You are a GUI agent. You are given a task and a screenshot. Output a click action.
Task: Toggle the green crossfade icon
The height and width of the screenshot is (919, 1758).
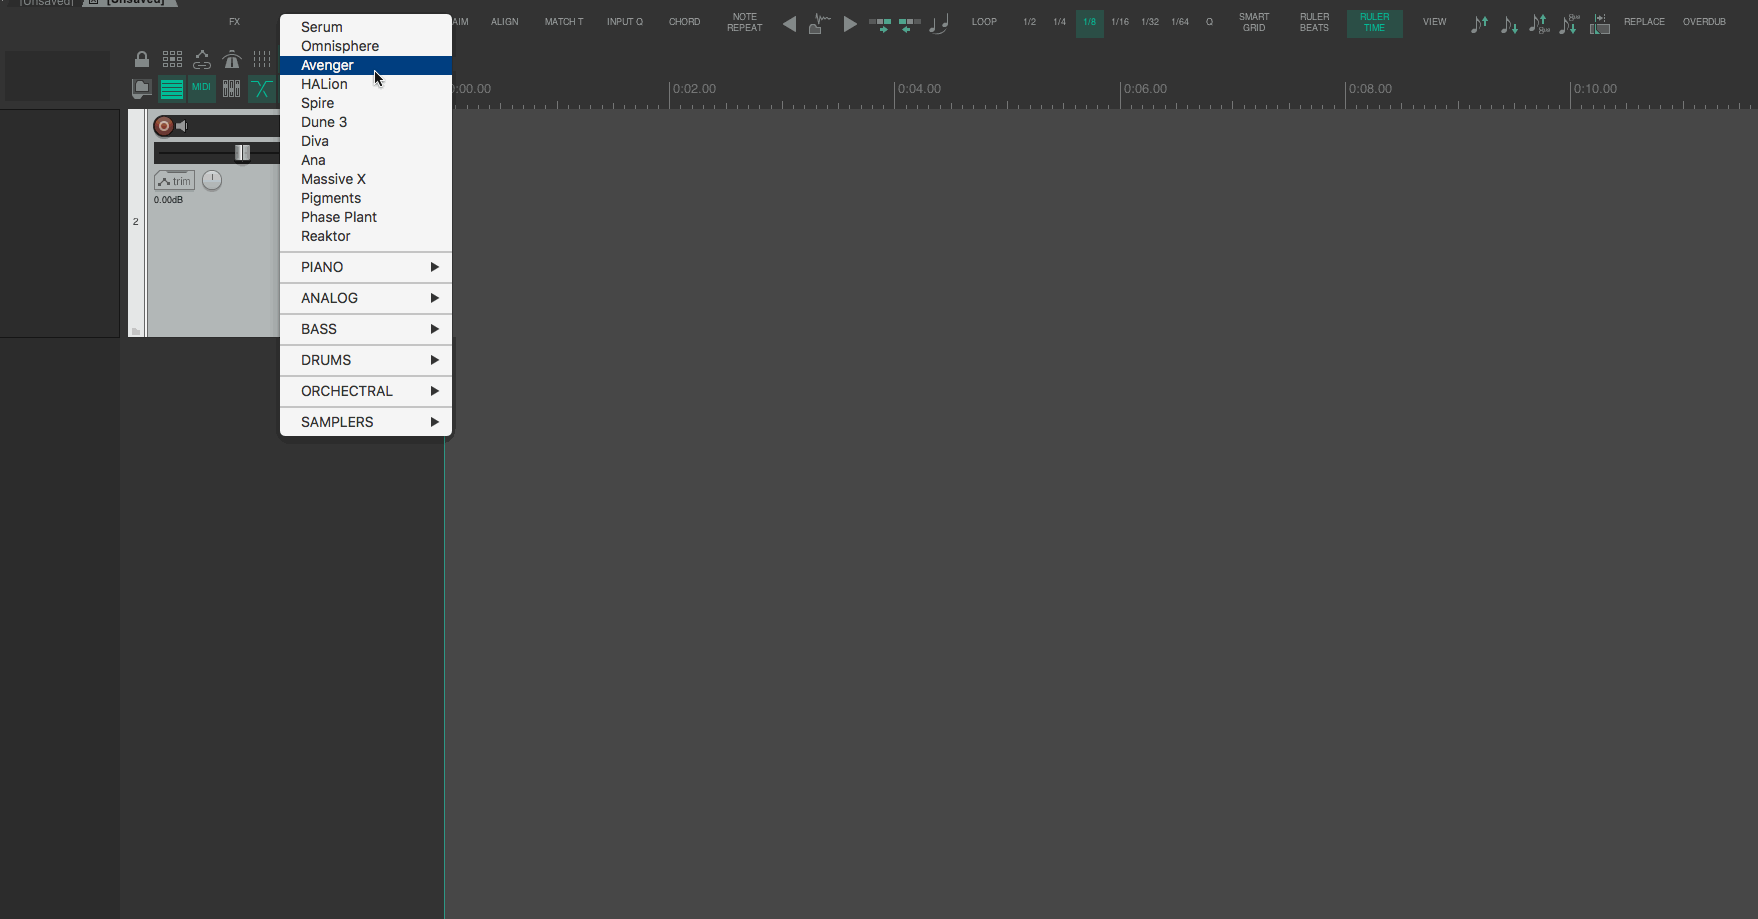tap(262, 89)
